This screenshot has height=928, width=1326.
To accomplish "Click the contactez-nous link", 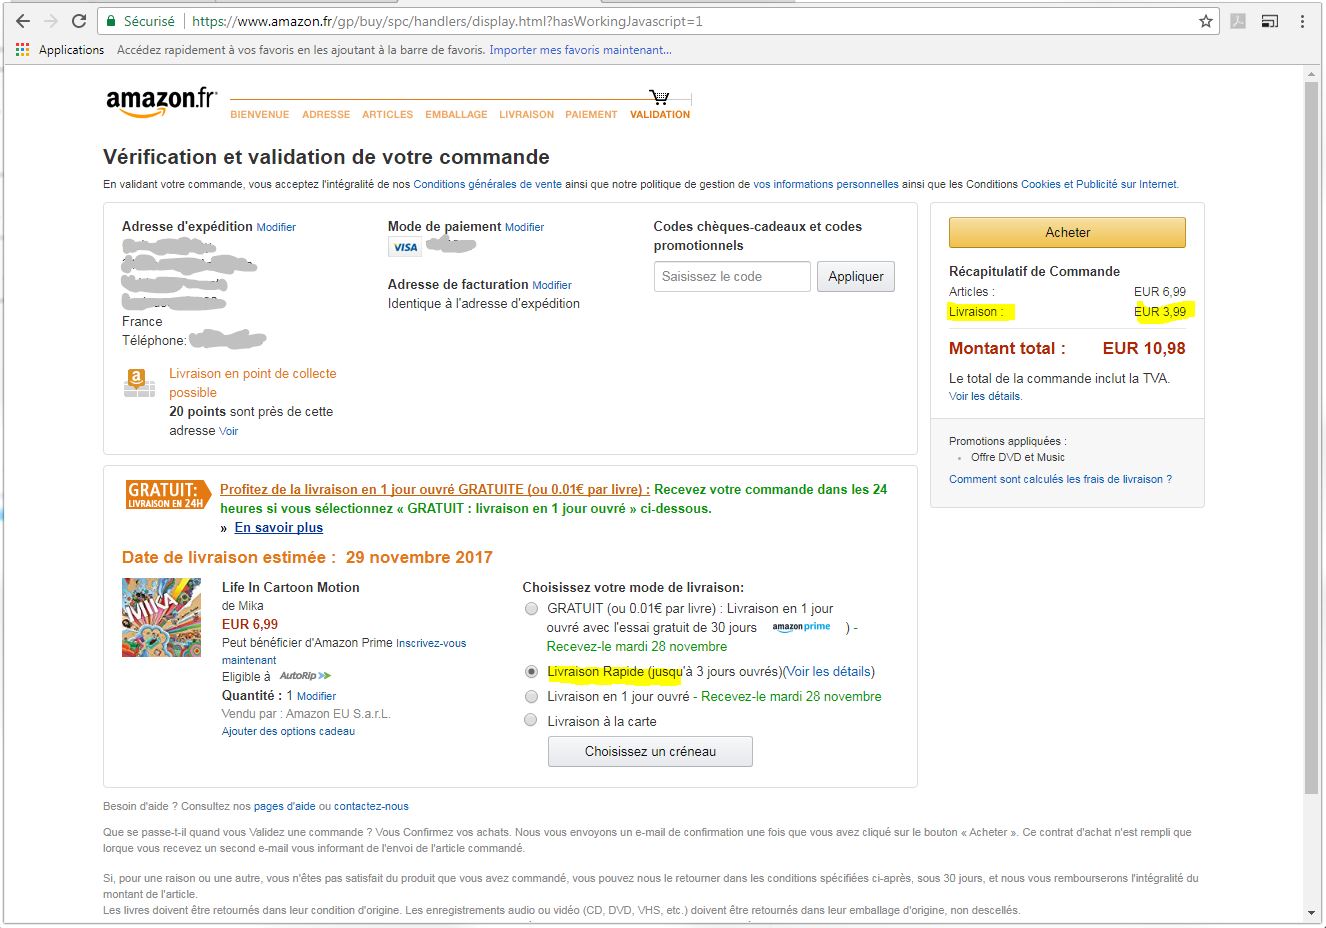I will coord(371,806).
